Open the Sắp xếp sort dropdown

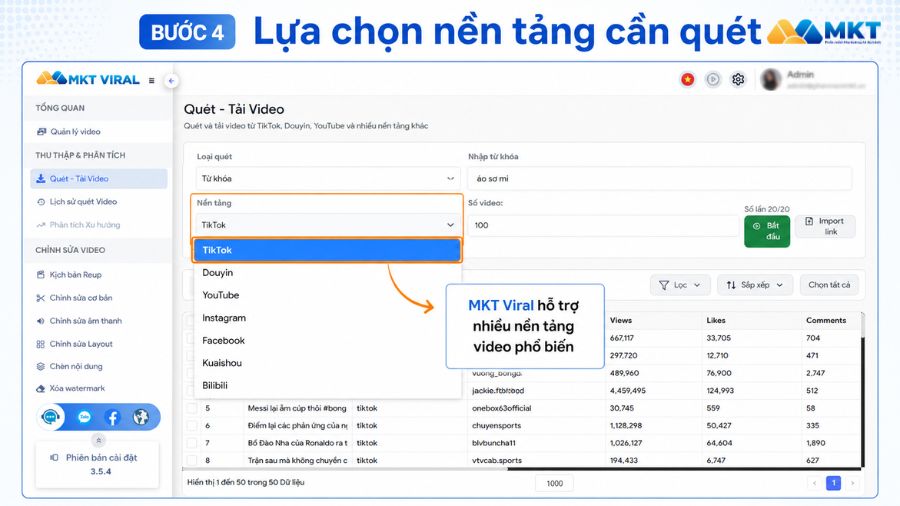point(755,285)
